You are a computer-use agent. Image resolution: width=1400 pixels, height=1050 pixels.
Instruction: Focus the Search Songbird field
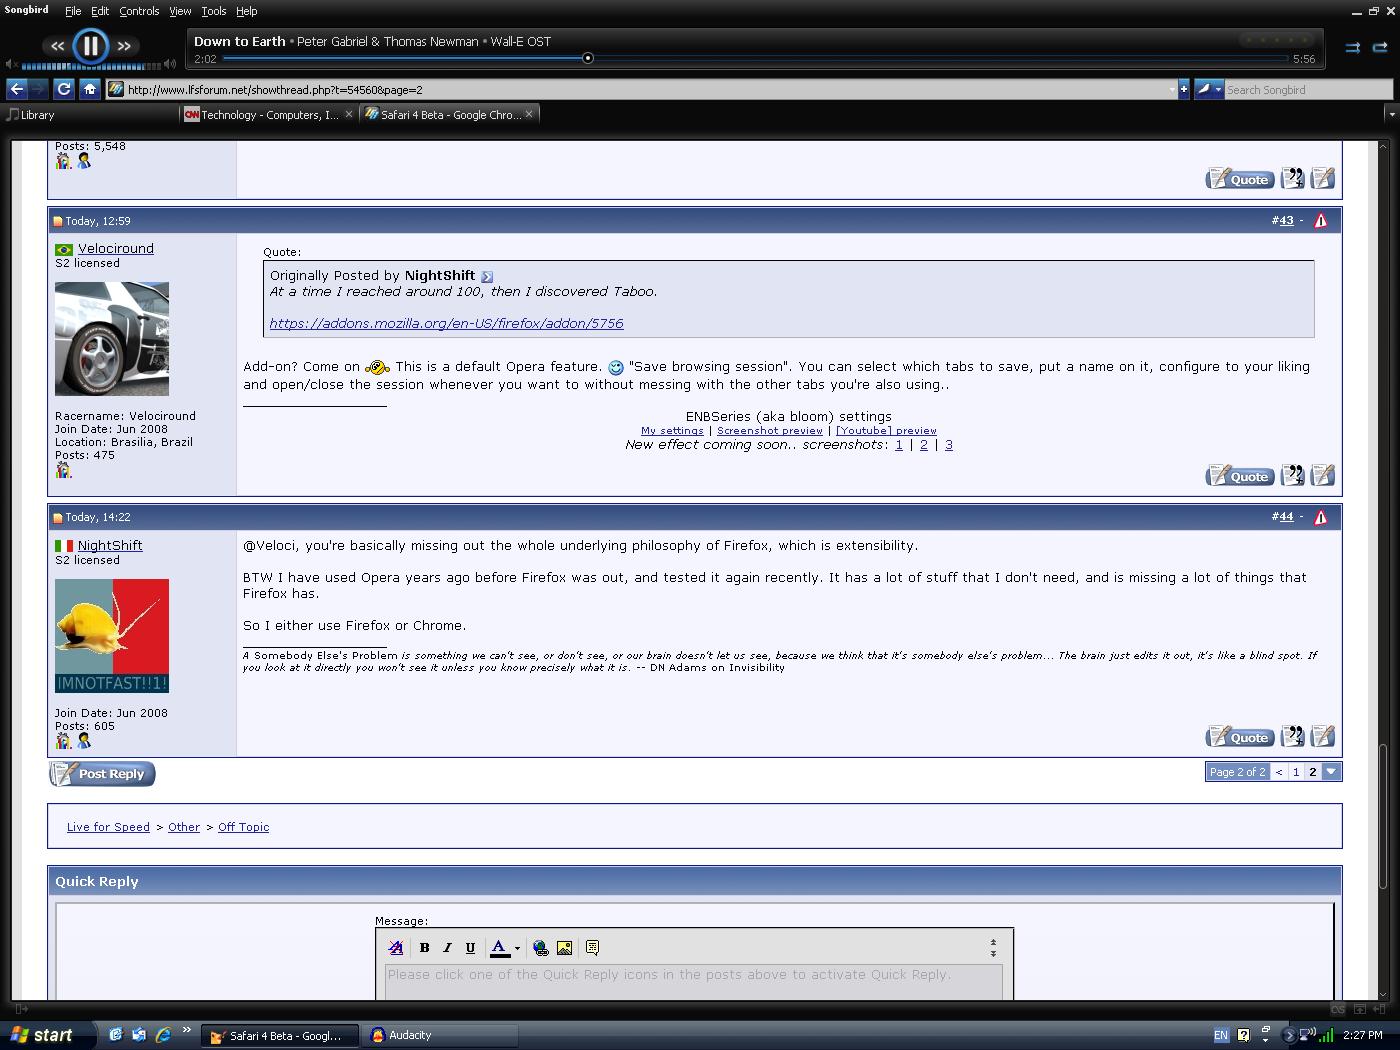pos(1308,89)
